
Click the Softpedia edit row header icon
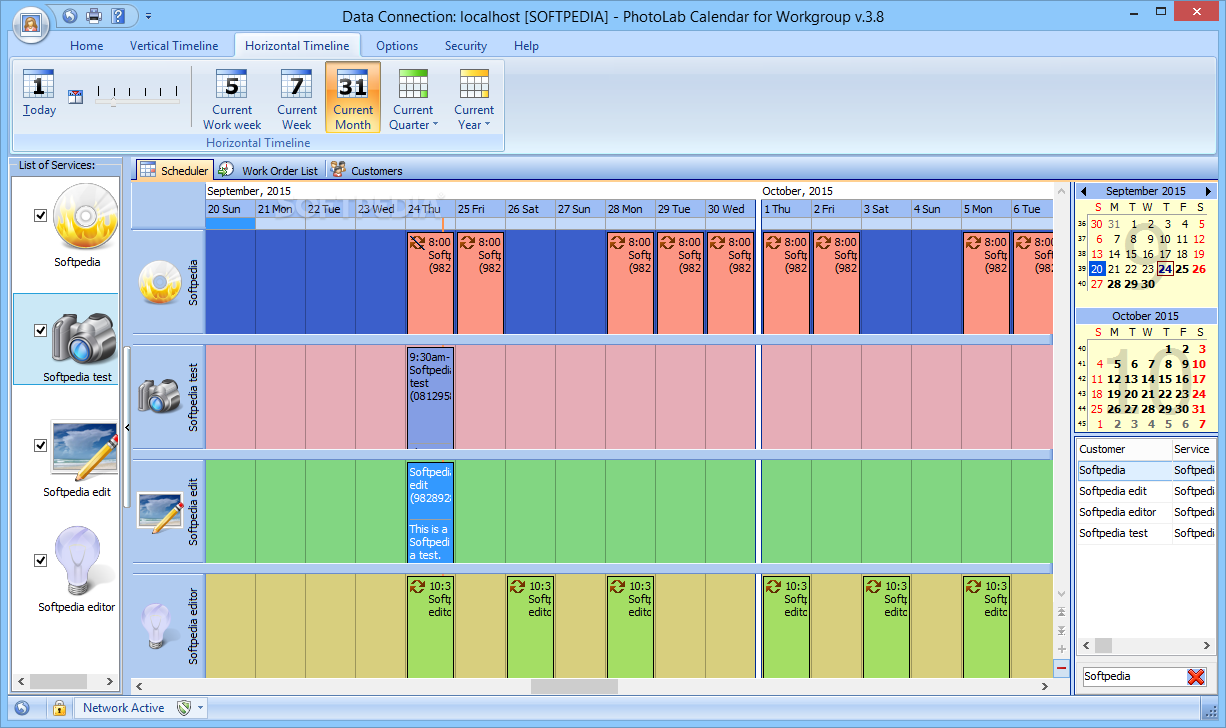[x=159, y=510]
